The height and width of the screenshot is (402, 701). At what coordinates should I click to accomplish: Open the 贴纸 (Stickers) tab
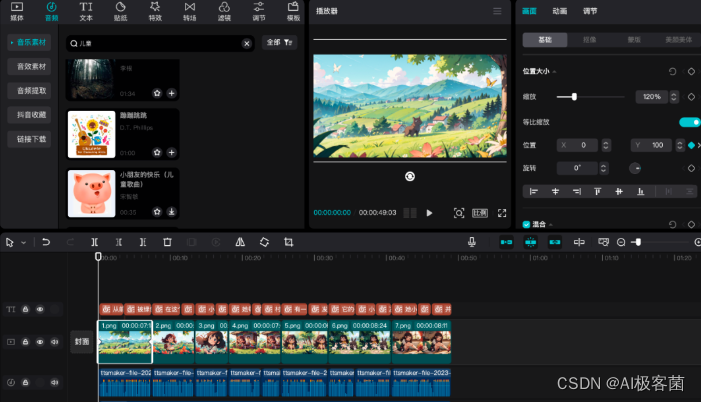tap(120, 12)
